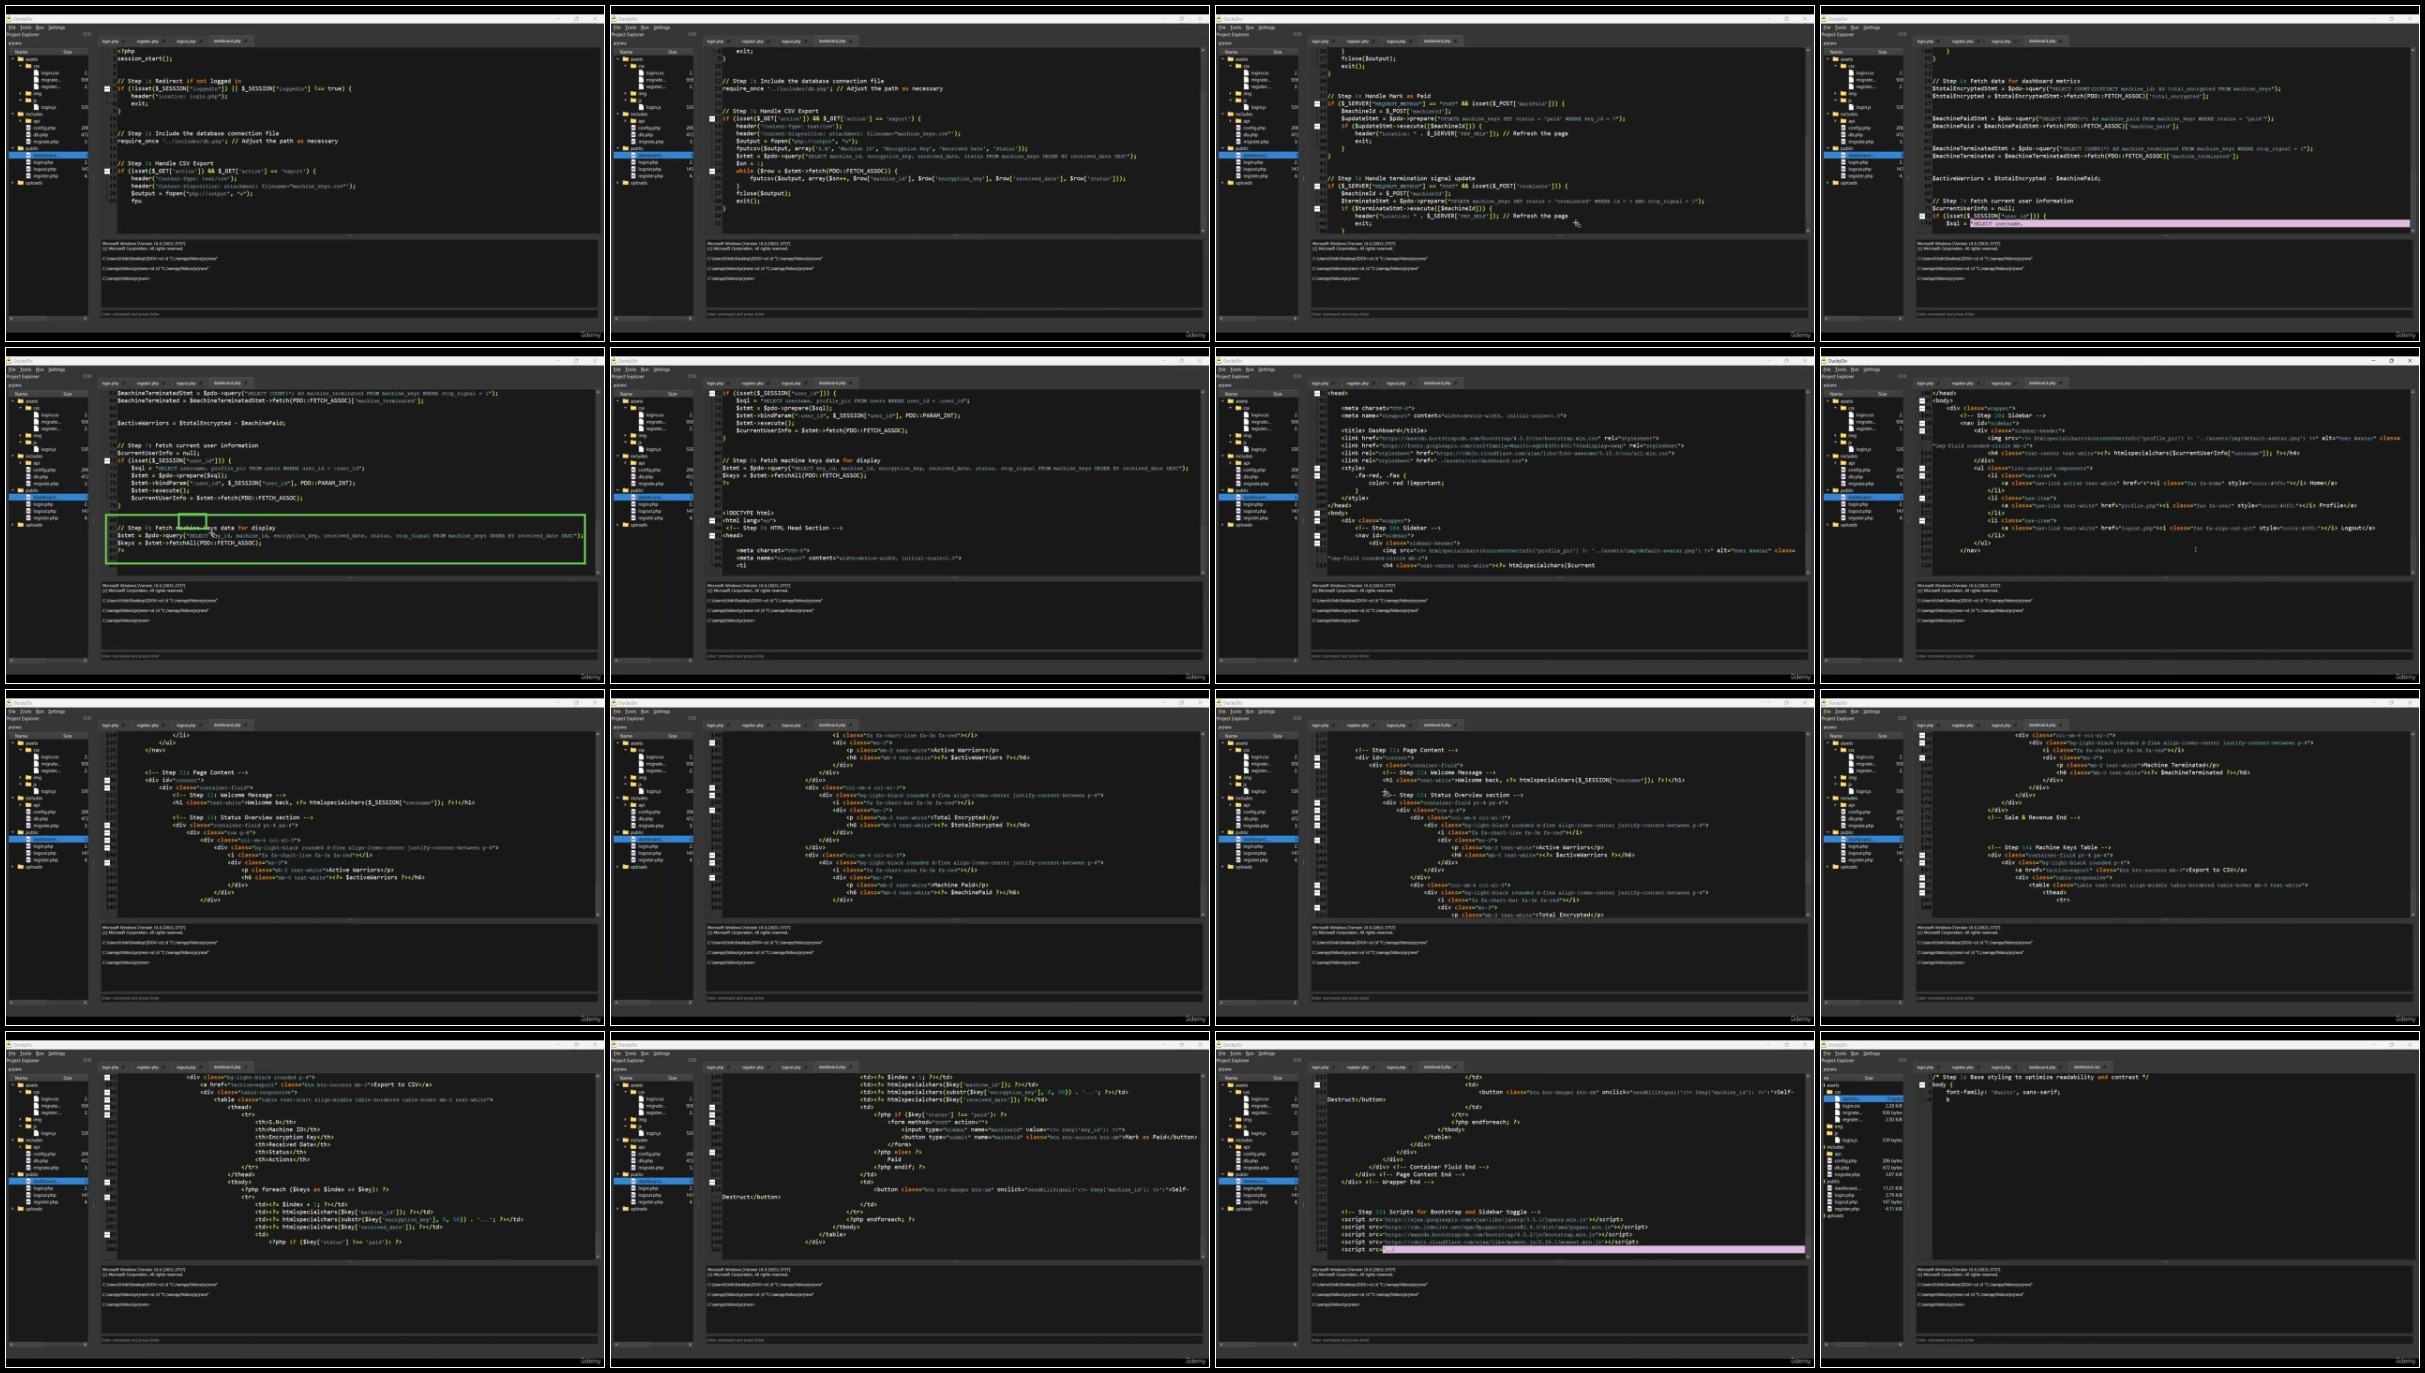Close the dashboard.css tab
Screen dimensions: 2425x1373
pos(2106,1067)
